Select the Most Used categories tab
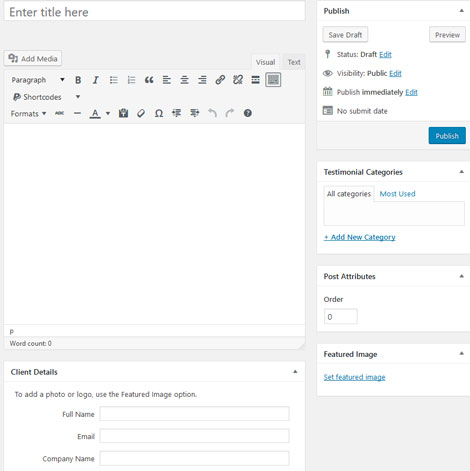Screen dimensions: 470x471 [x=397, y=194]
